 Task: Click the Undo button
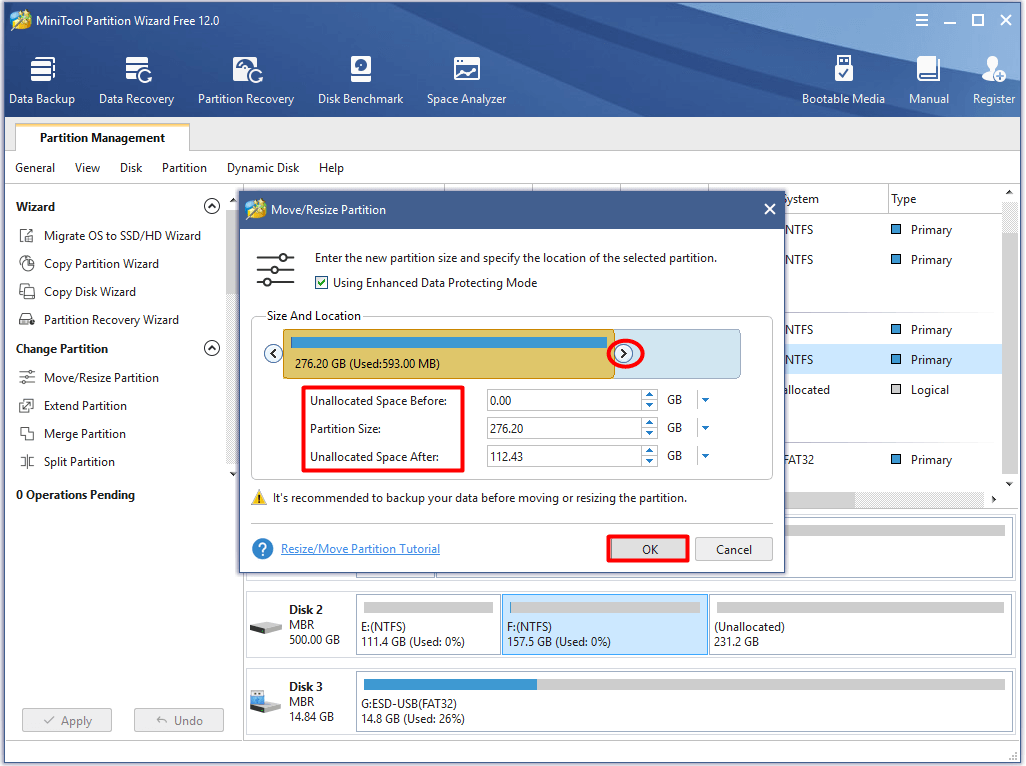coord(179,721)
